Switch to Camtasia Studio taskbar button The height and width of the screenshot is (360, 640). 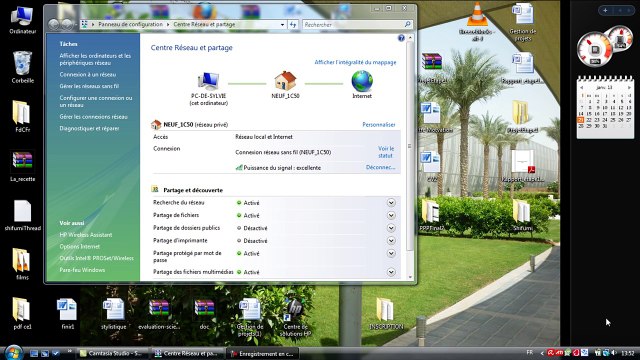[113, 353]
